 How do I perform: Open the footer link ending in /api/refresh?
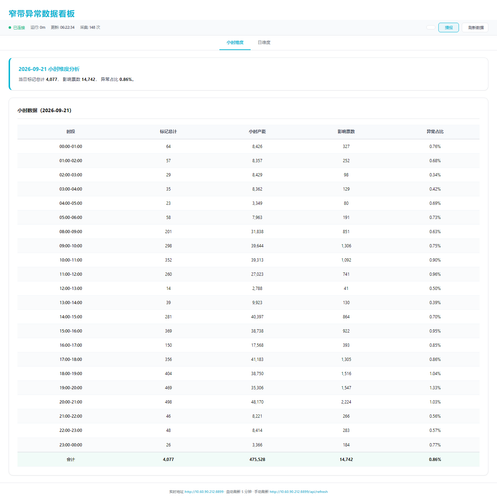(x=299, y=492)
